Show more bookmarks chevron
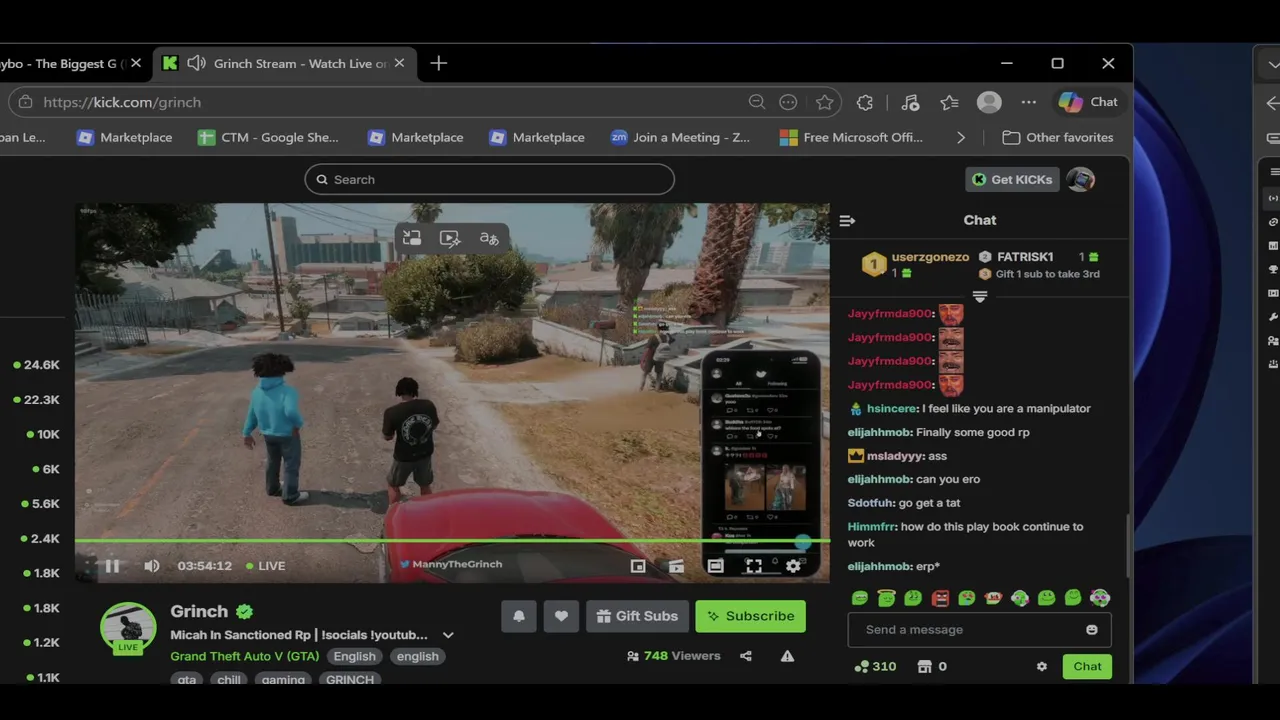 [x=961, y=138]
